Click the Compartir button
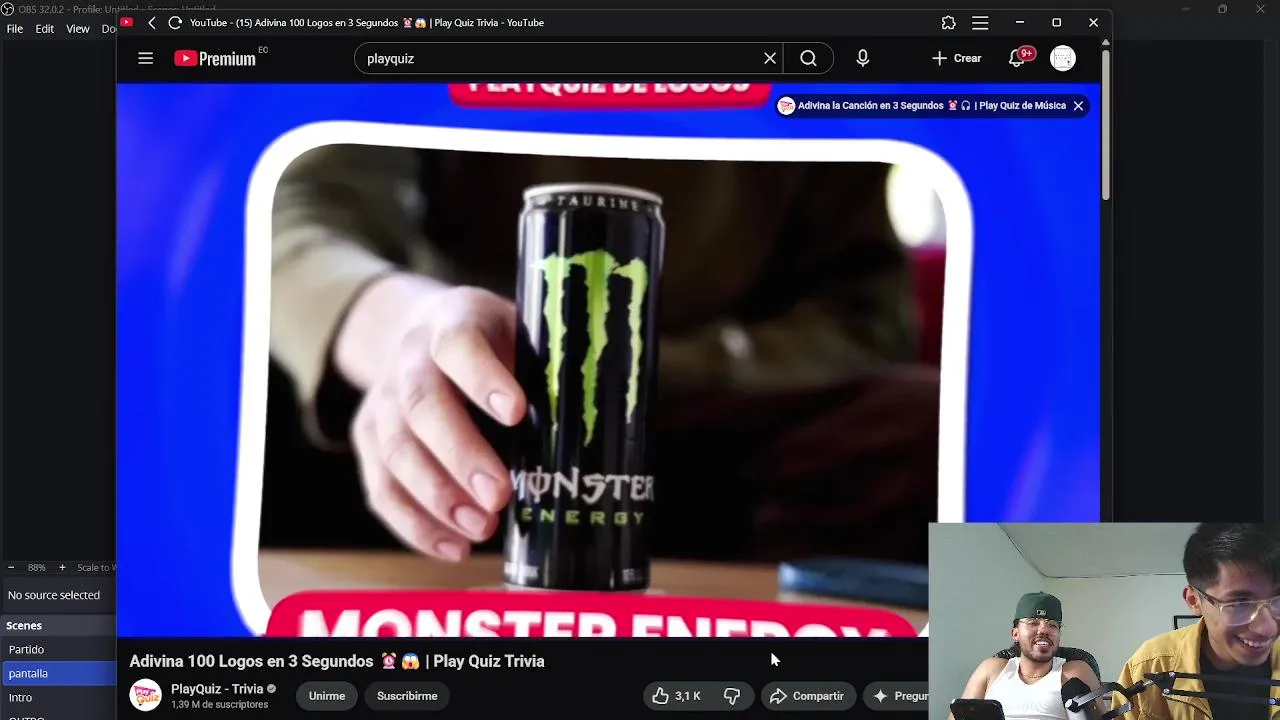Viewport: 1280px width, 720px height. 807,696
